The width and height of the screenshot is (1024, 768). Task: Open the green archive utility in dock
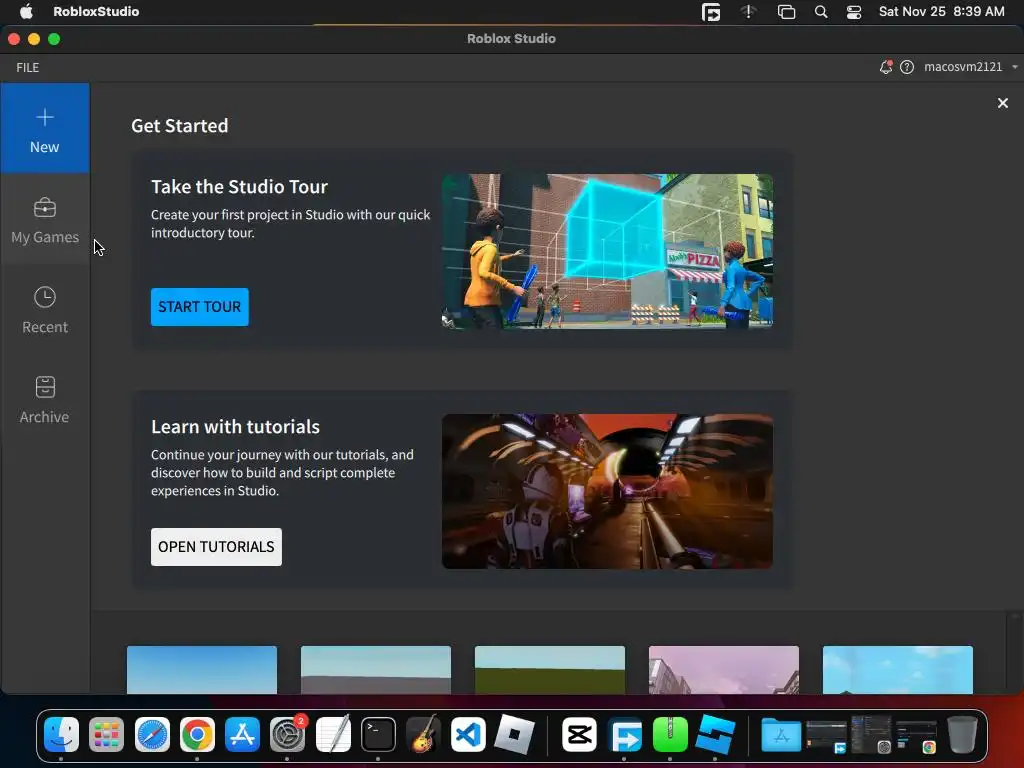tap(670, 735)
